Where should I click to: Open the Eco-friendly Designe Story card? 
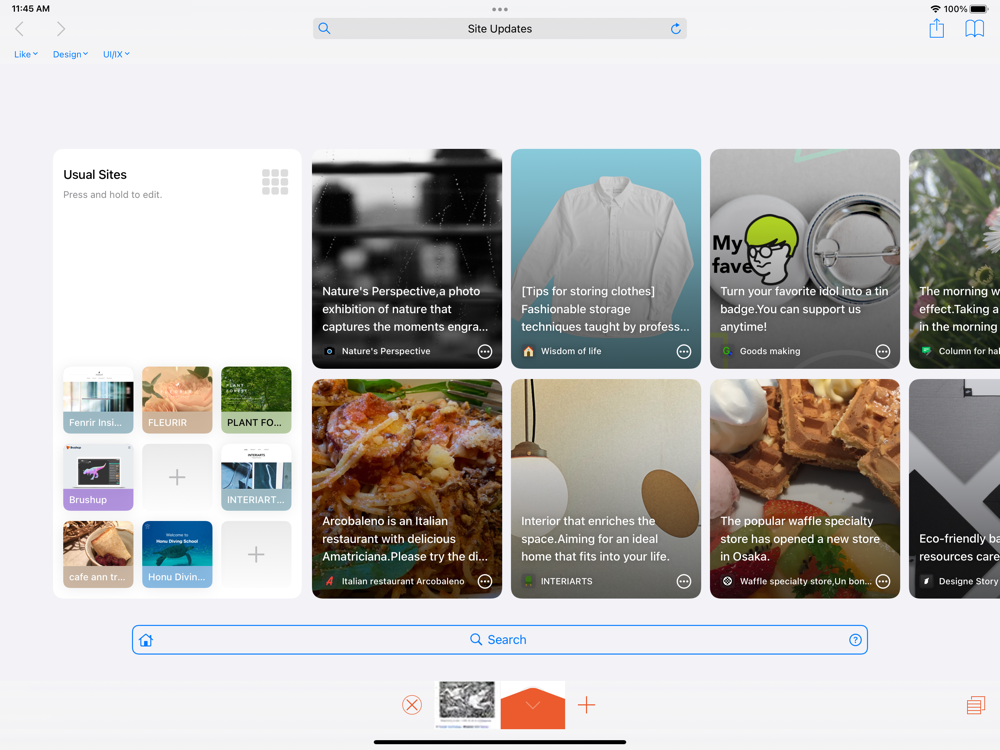tap(955, 489)
